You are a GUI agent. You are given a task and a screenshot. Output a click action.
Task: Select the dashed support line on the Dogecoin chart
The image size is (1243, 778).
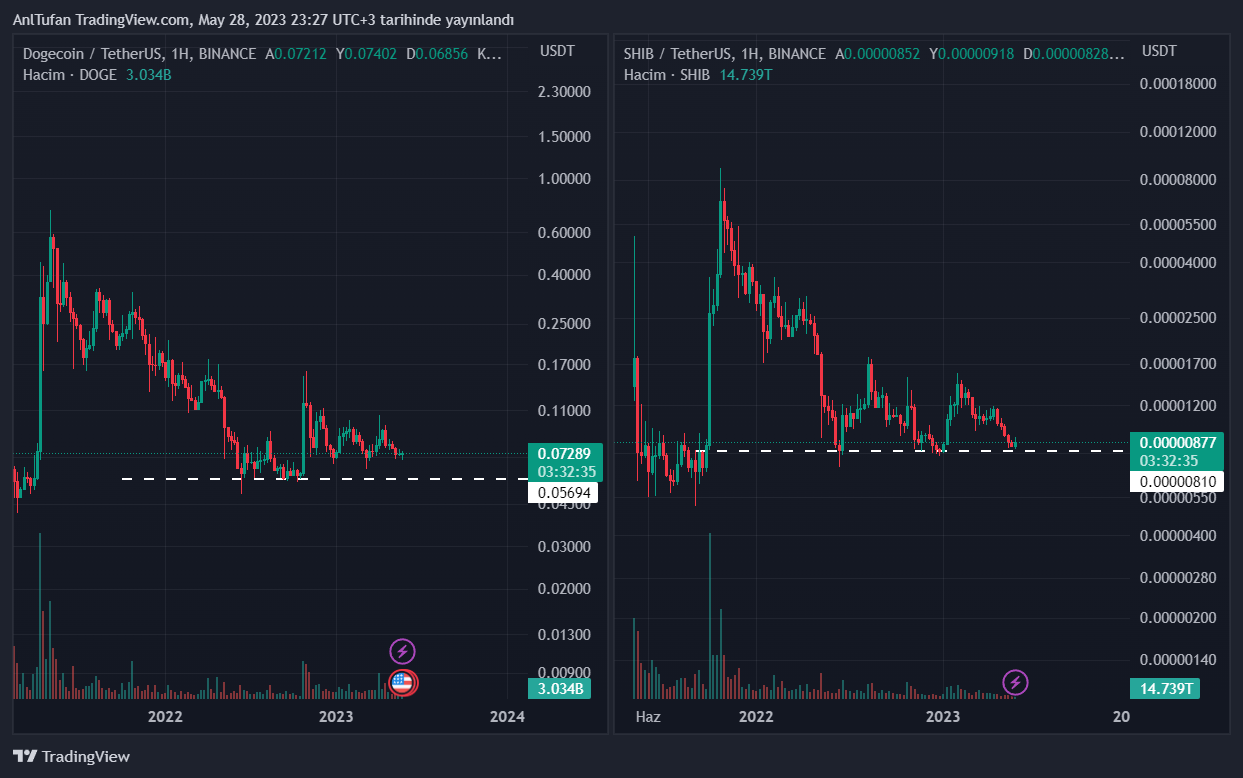[323, 479]
